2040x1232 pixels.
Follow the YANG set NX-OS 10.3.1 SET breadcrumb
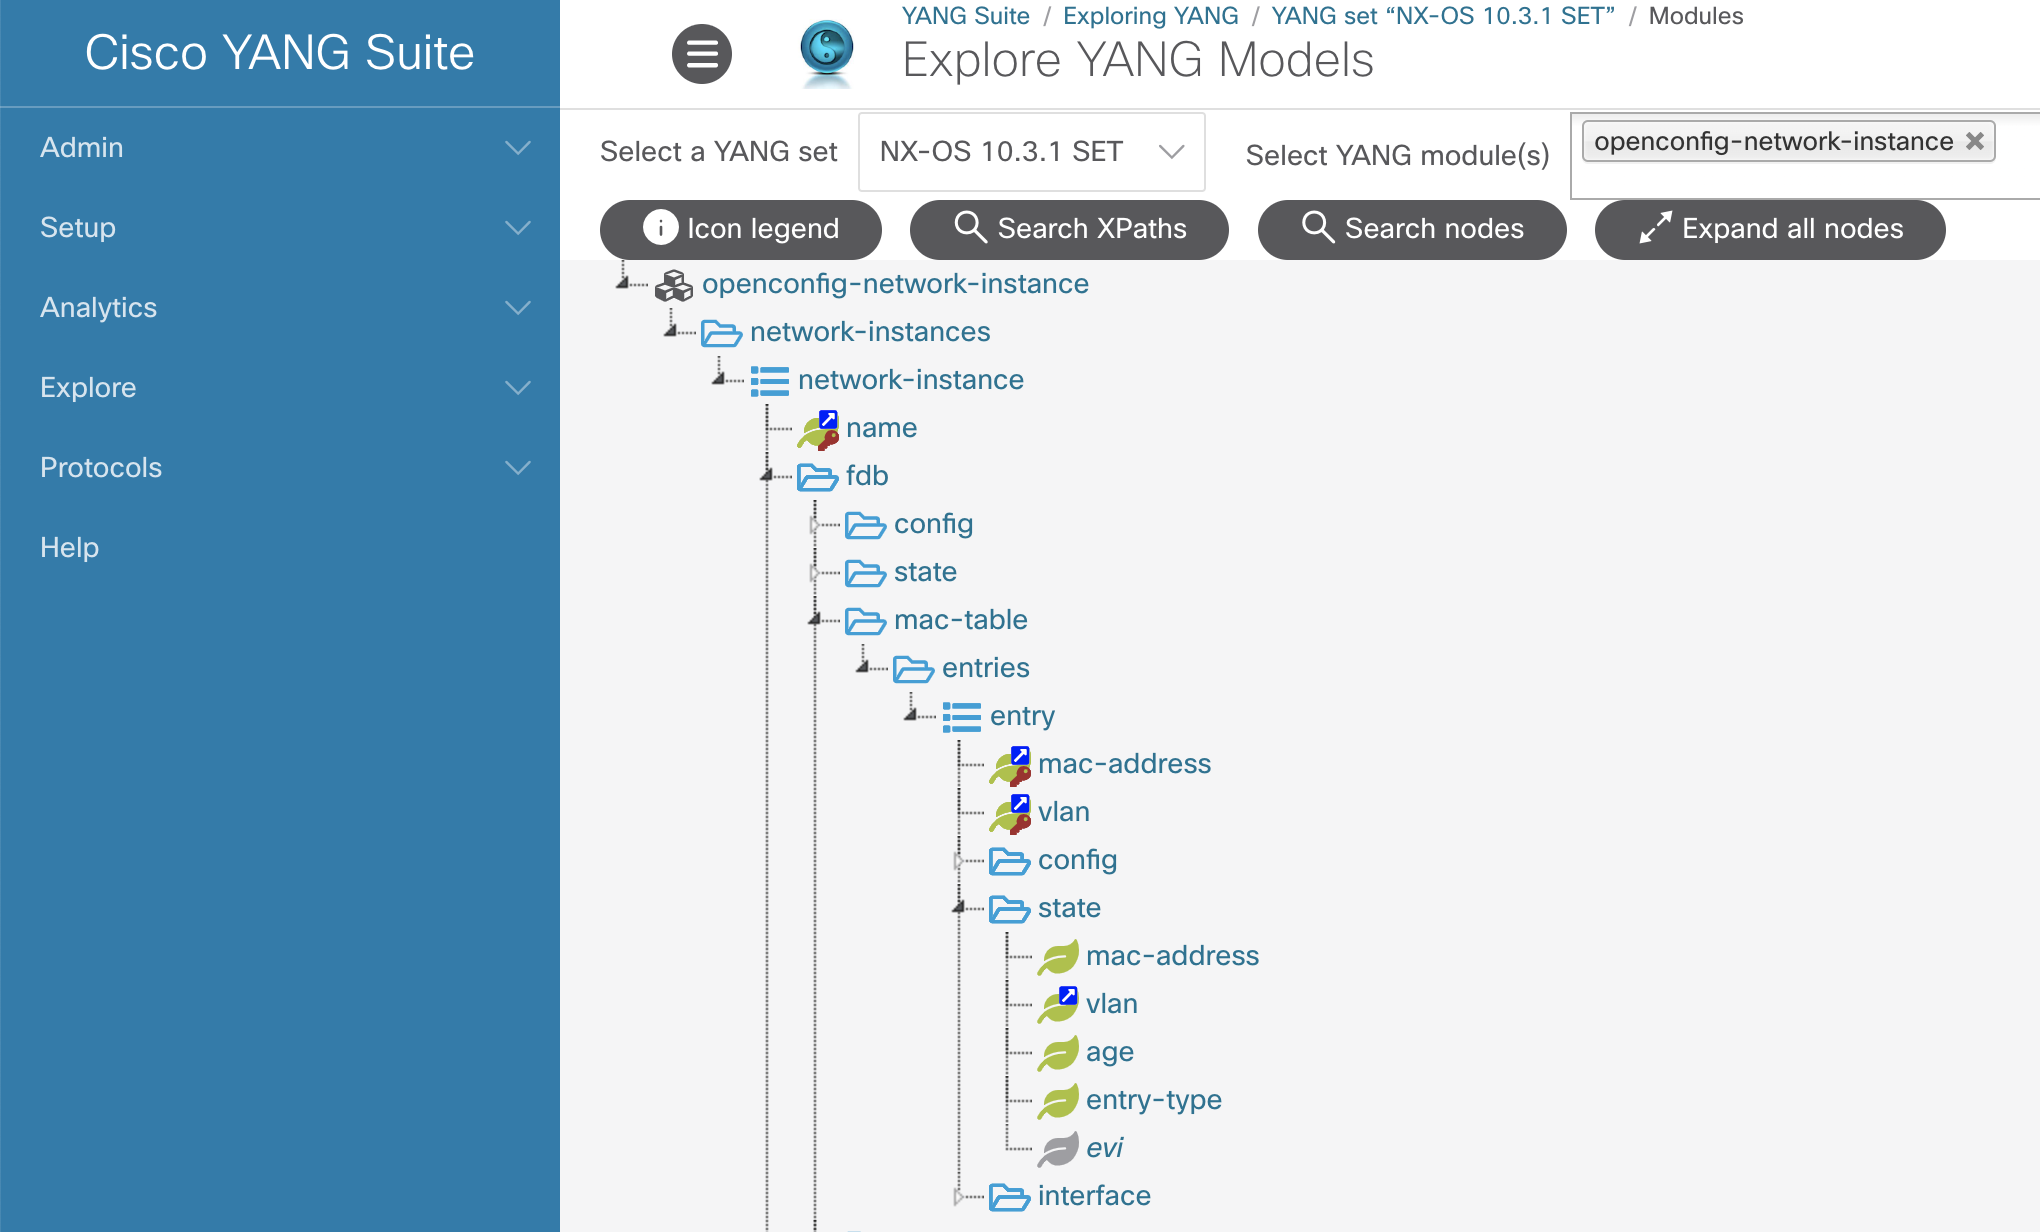point(1443,16)
